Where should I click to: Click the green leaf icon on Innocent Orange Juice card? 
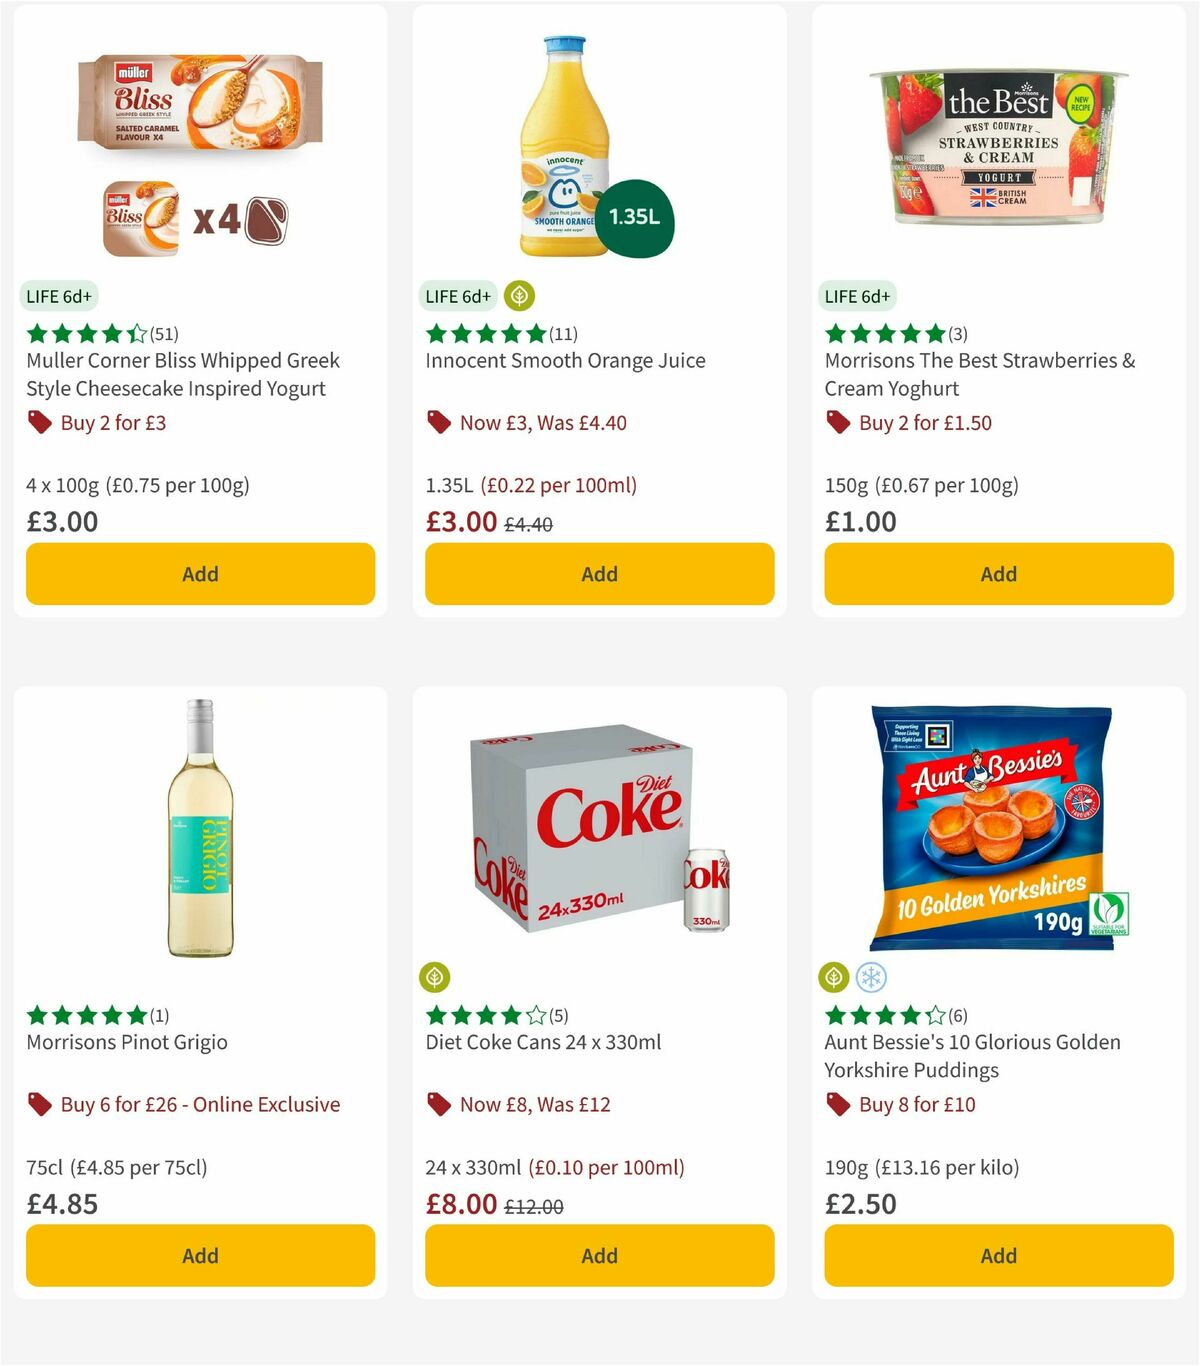(517, 295)
